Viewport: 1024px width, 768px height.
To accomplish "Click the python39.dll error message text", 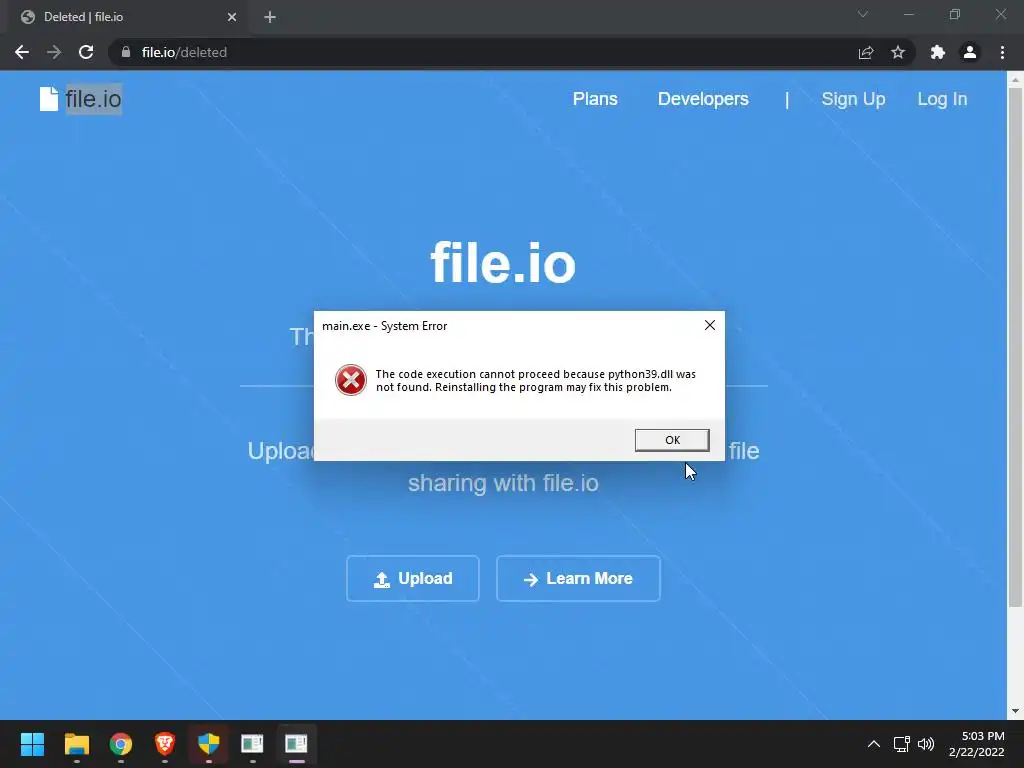I will pos(536,381).
